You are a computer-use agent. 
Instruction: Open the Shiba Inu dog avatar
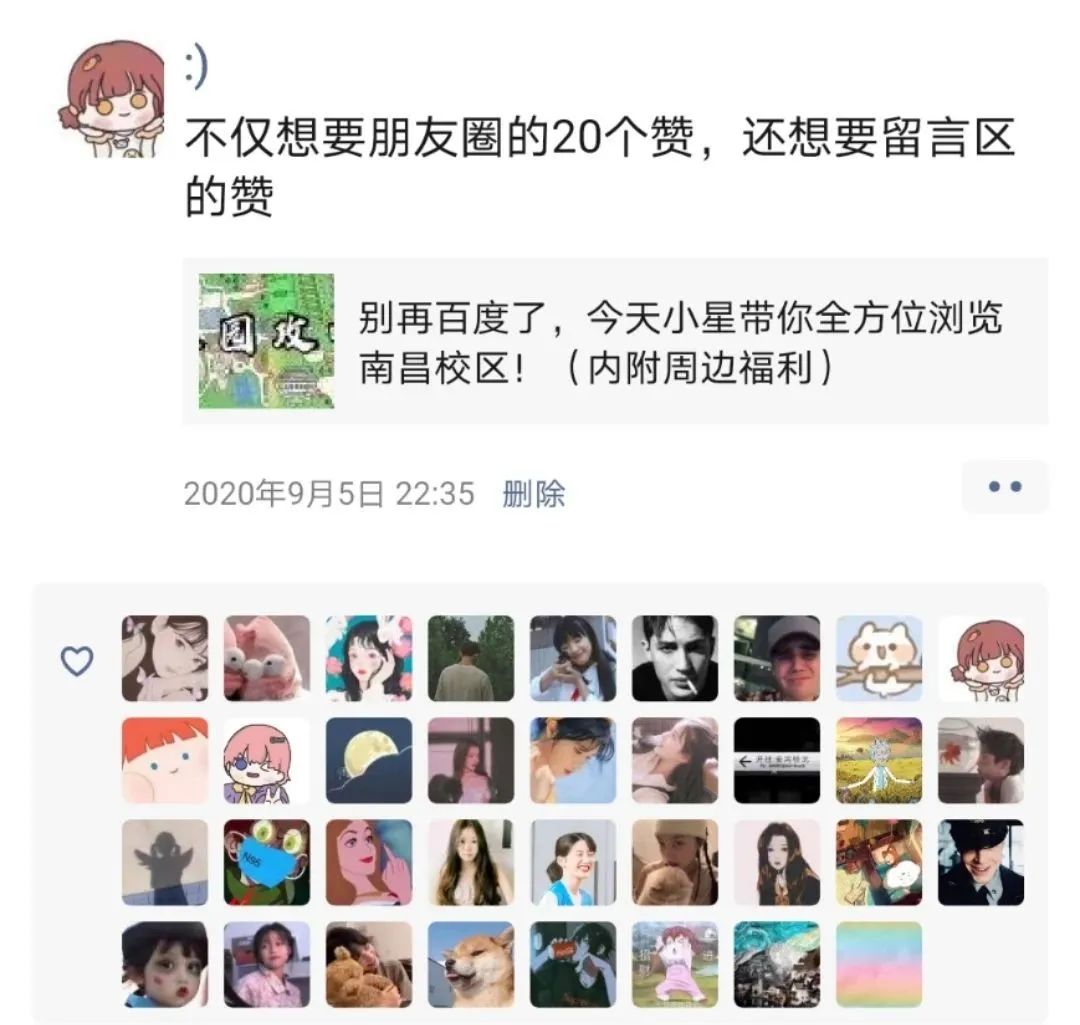pyautogui.click(x=471, y=964)
